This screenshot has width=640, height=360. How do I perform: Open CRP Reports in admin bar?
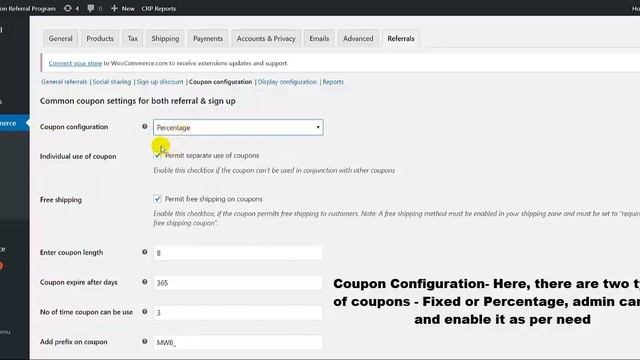159,8
